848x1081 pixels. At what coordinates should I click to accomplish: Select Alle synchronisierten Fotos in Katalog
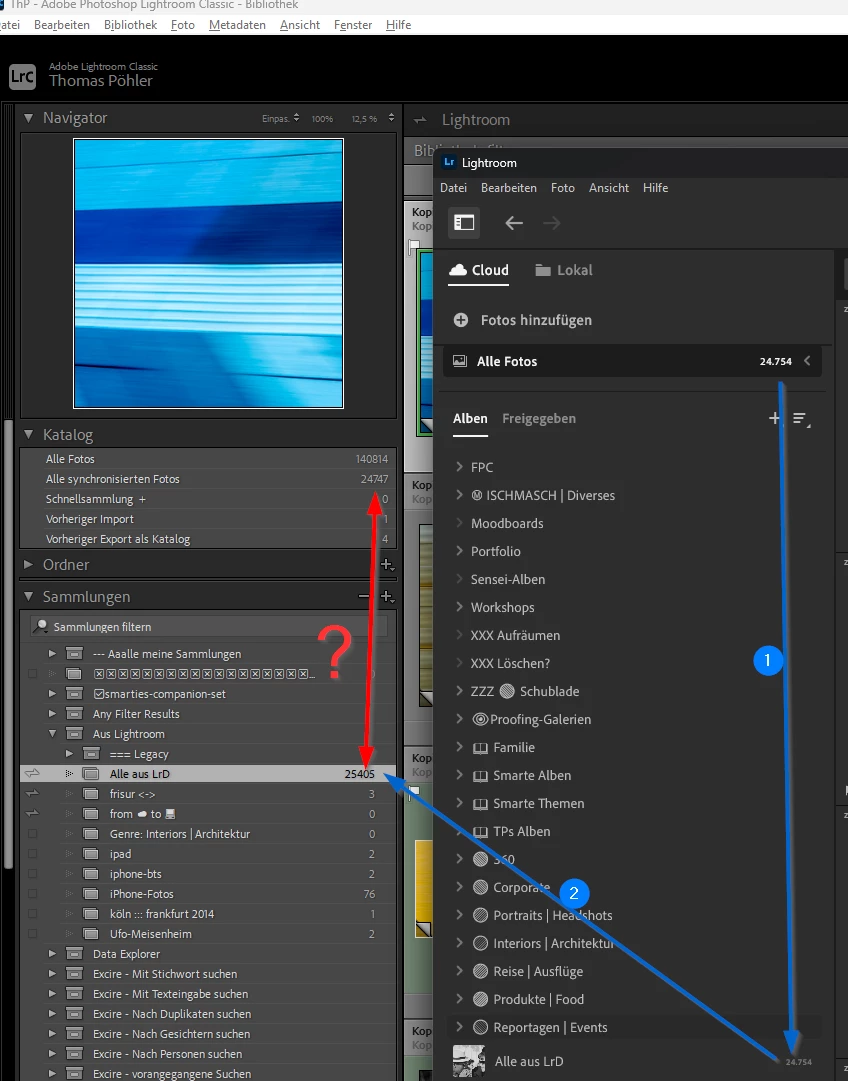[x=208, y=478]
